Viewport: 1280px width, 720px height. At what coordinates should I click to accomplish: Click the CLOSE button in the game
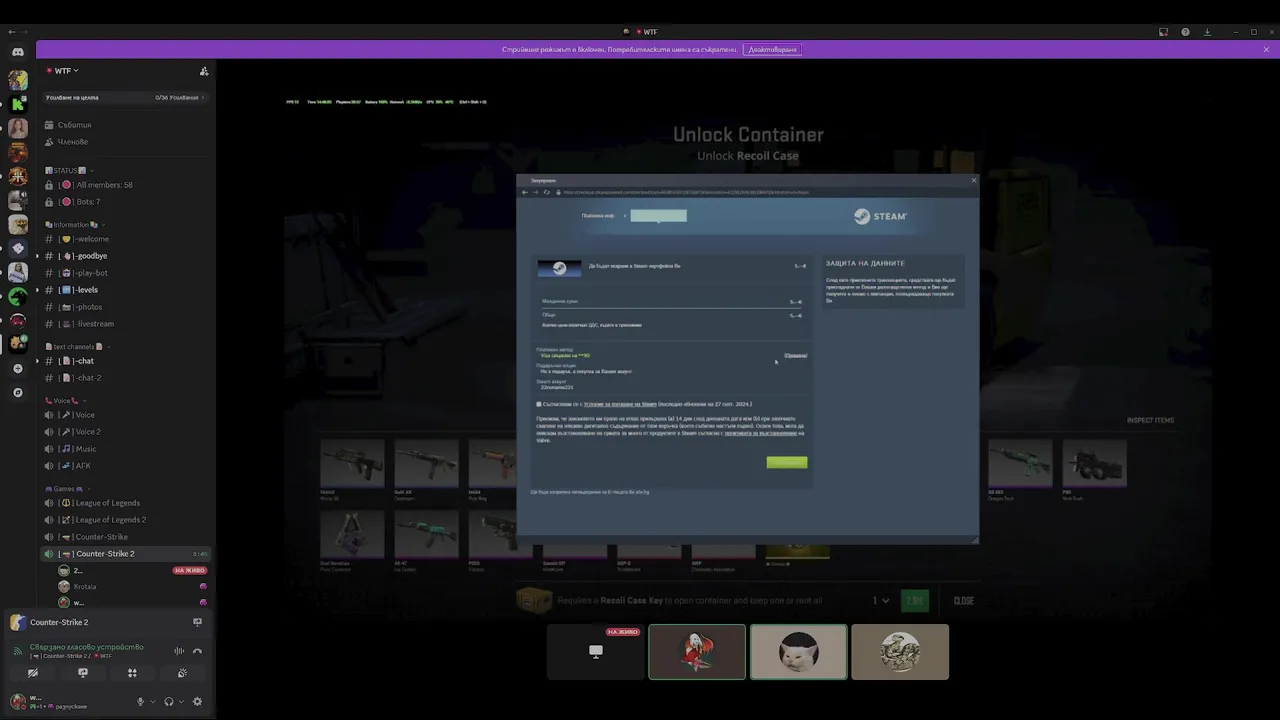point(964,601)
